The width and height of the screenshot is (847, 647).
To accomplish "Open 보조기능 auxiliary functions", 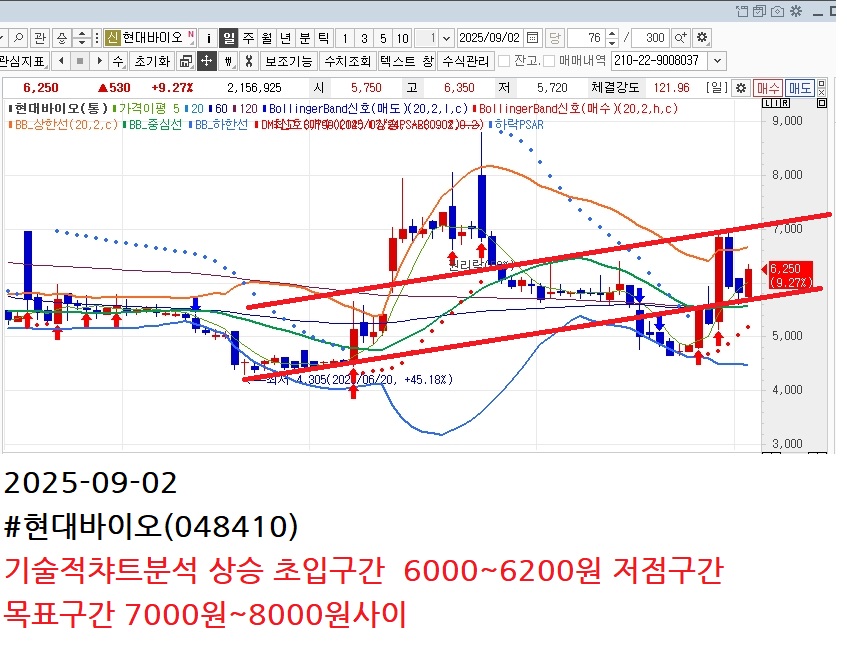I will (289, 61).
